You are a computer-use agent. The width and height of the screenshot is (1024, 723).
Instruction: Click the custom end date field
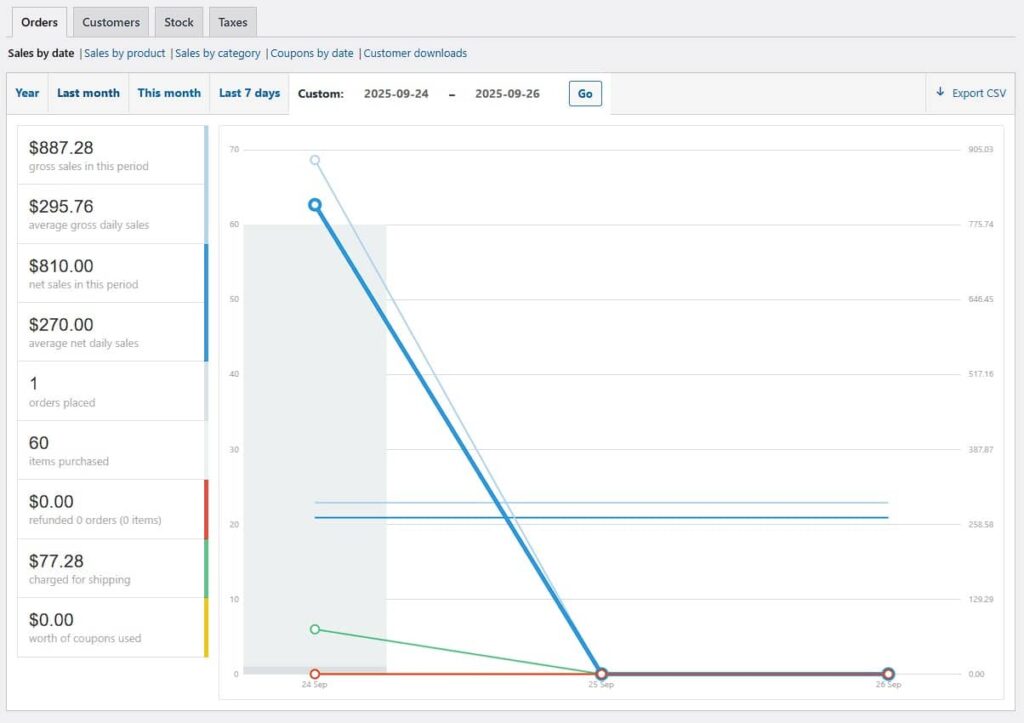tap(507, 94)
